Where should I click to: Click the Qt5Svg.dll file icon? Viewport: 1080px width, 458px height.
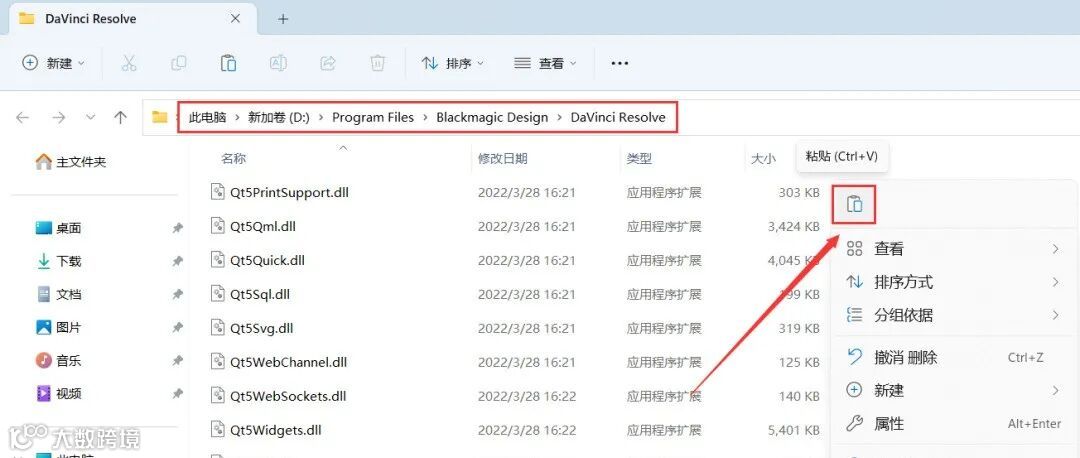[218, 328]
